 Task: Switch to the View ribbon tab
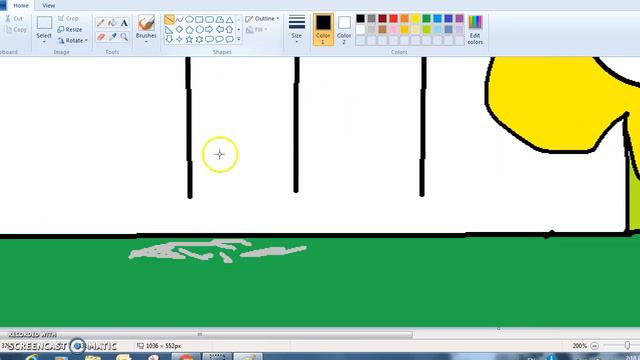pyautogui.click(x=49, y=6)
